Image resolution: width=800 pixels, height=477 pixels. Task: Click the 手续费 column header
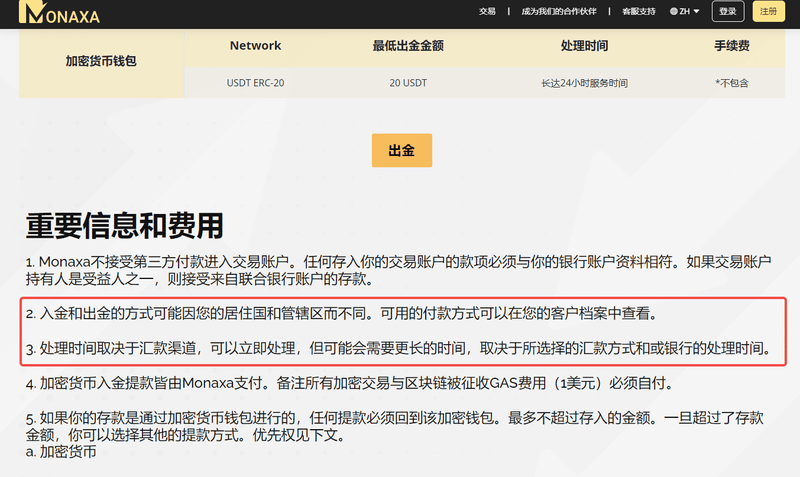pyautogui.click(x=732, y=46)
